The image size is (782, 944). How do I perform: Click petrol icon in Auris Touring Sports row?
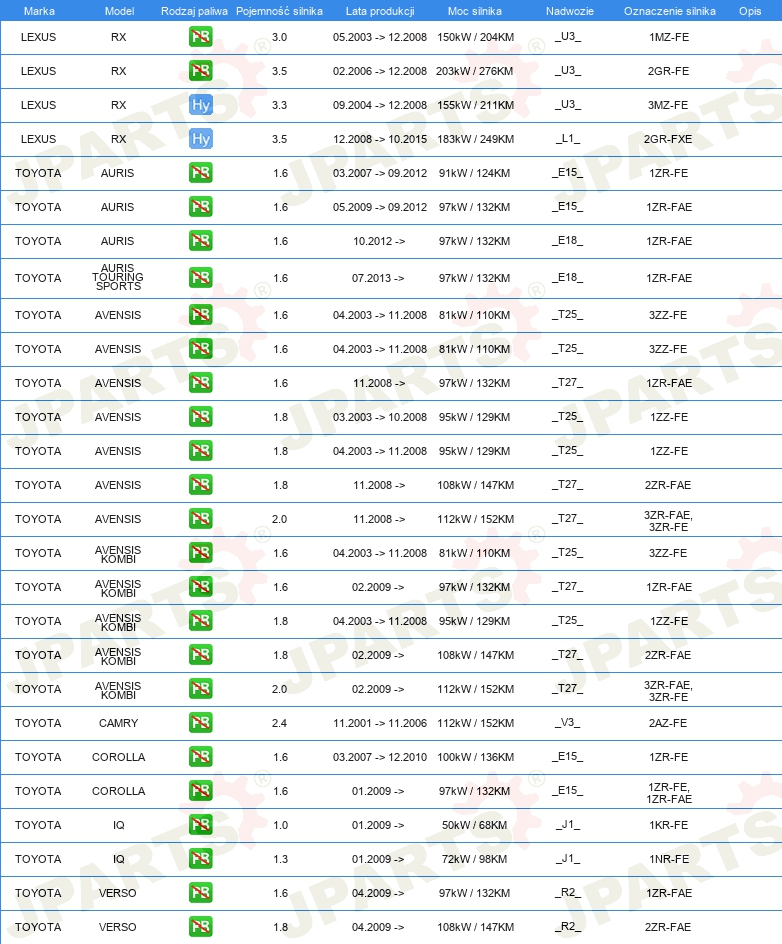[200, 278]
